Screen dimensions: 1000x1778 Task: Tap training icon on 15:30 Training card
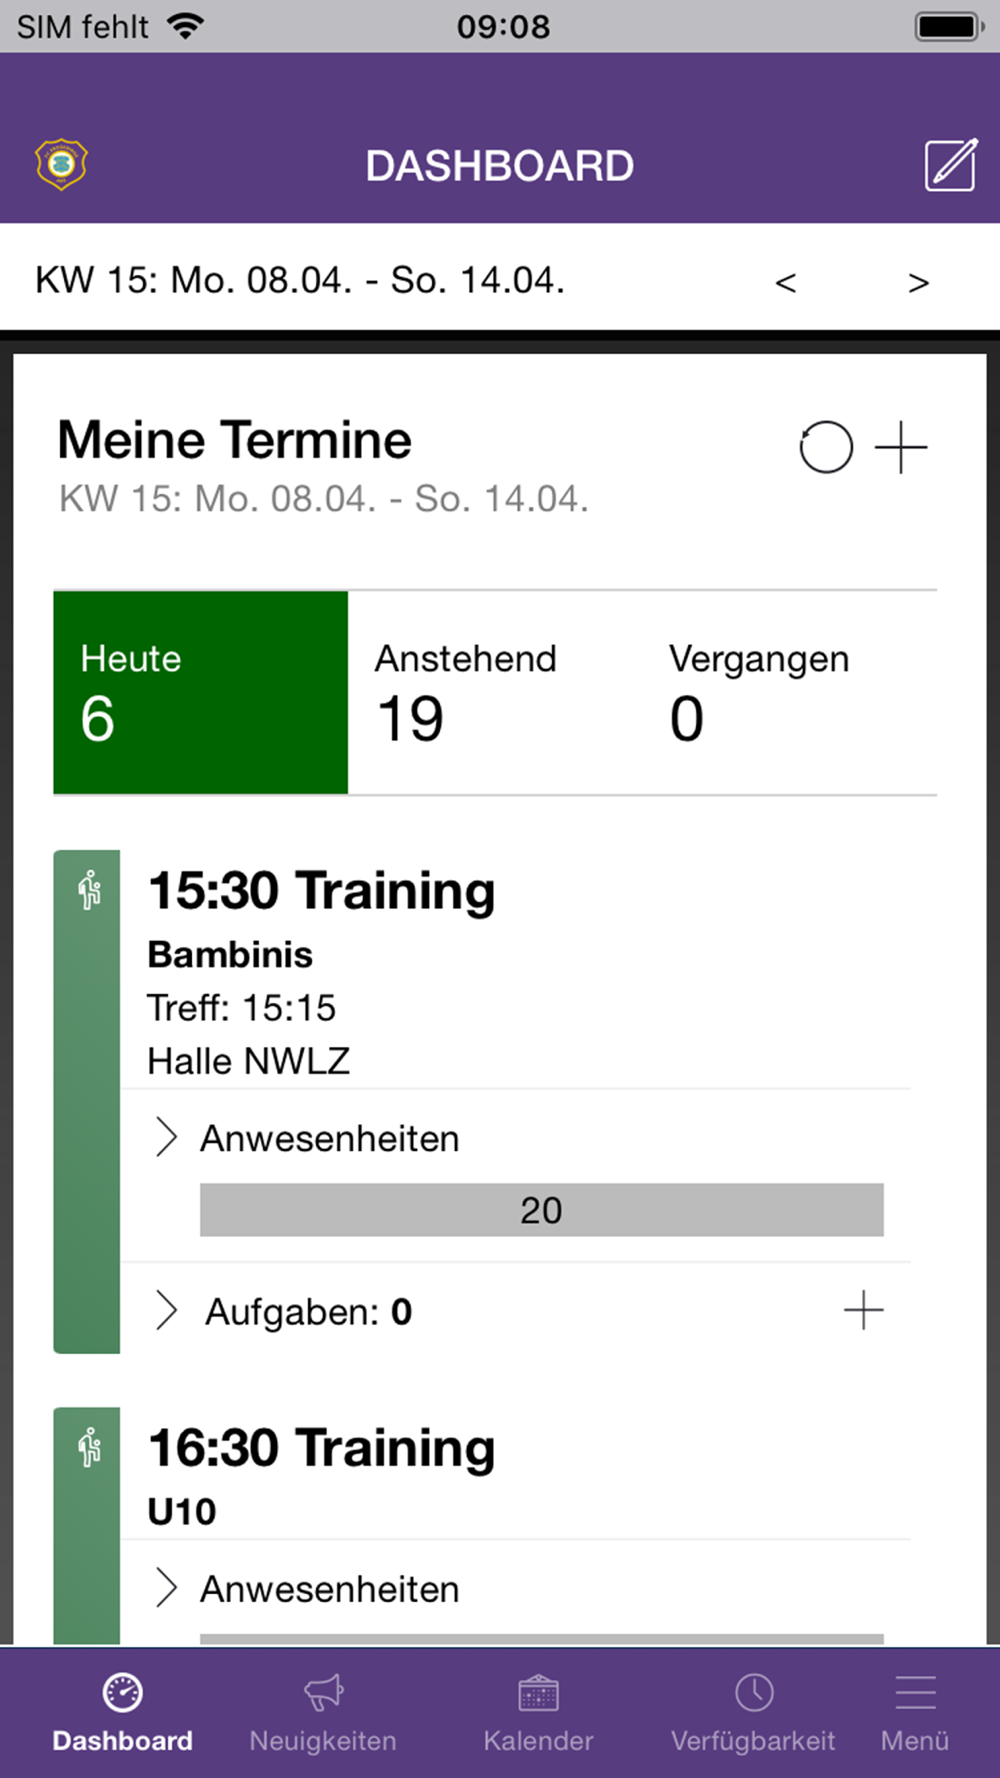pos(89,890)
